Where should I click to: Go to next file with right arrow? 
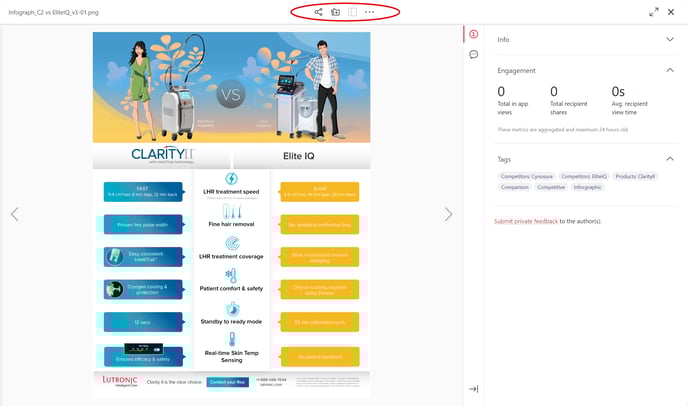coord(448,214)
